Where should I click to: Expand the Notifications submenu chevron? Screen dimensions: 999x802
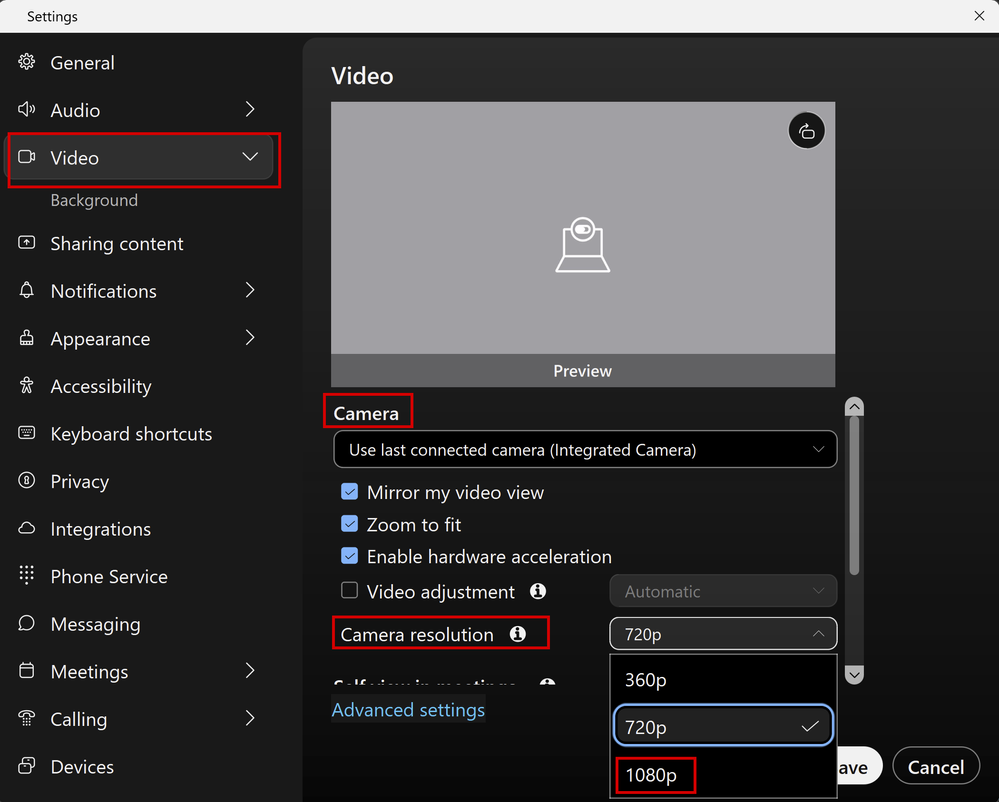(250, 290)
